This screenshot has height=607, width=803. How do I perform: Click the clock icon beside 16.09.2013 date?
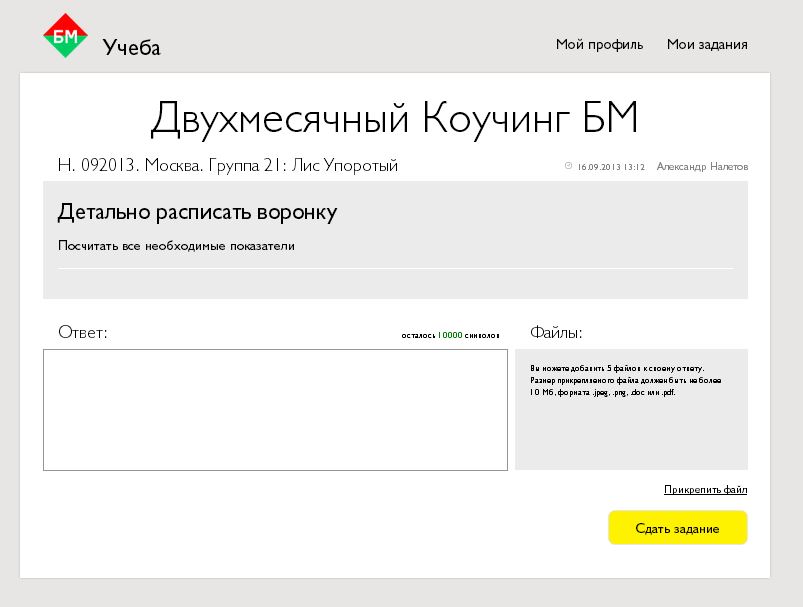568,166
